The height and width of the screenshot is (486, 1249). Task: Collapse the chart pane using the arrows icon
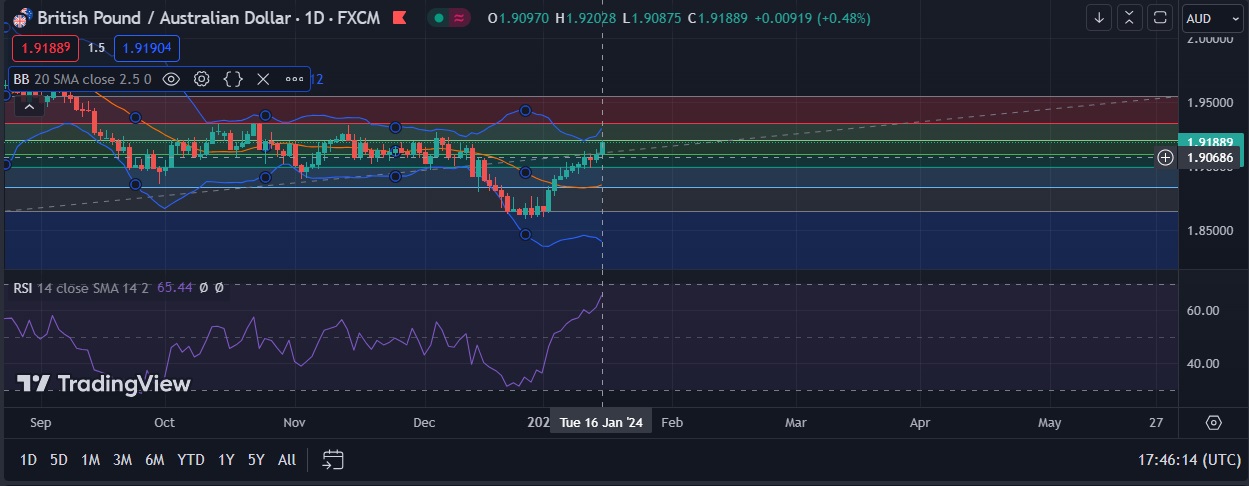coord(1130,18)
